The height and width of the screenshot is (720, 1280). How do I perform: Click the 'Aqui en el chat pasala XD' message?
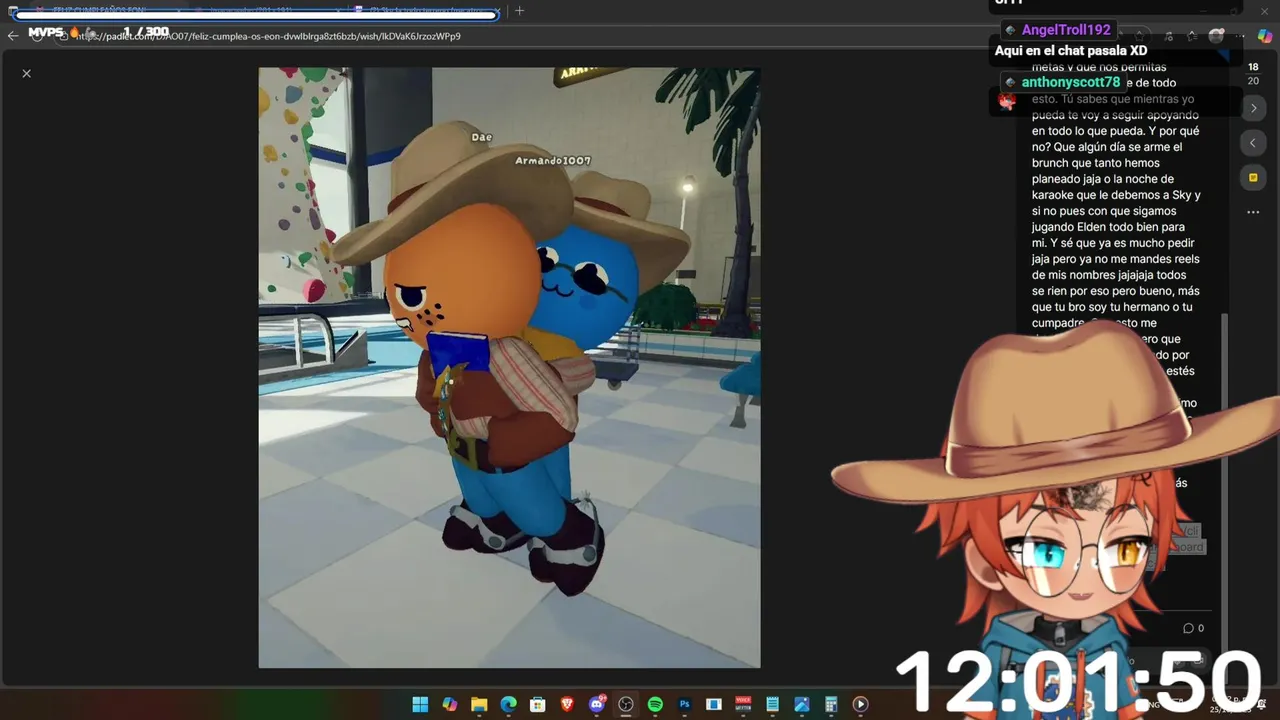pos(1071,51)
